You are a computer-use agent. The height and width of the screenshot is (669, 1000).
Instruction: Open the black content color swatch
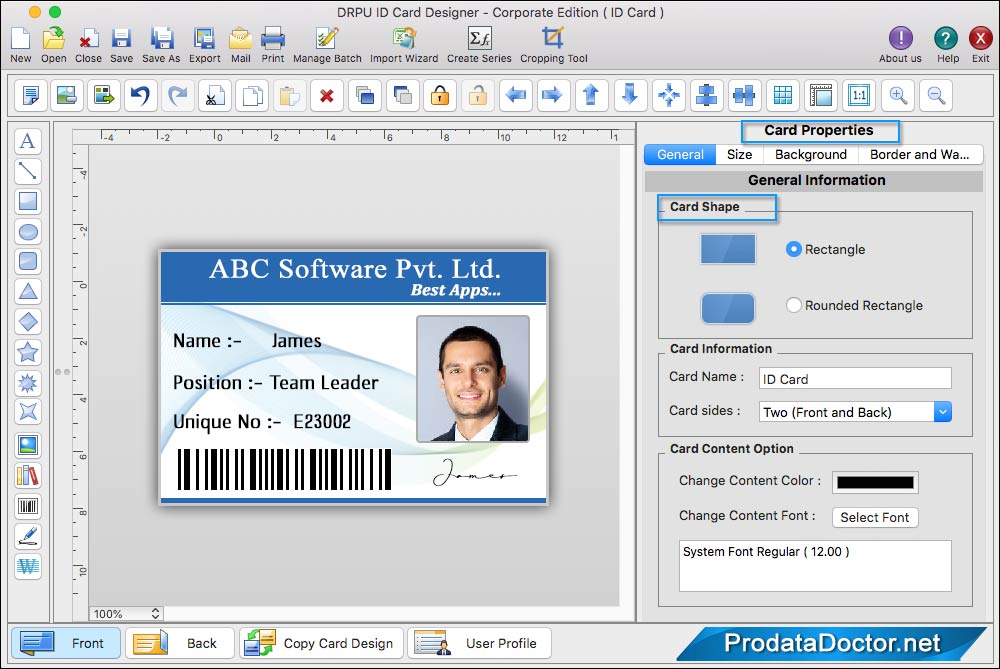874,483
